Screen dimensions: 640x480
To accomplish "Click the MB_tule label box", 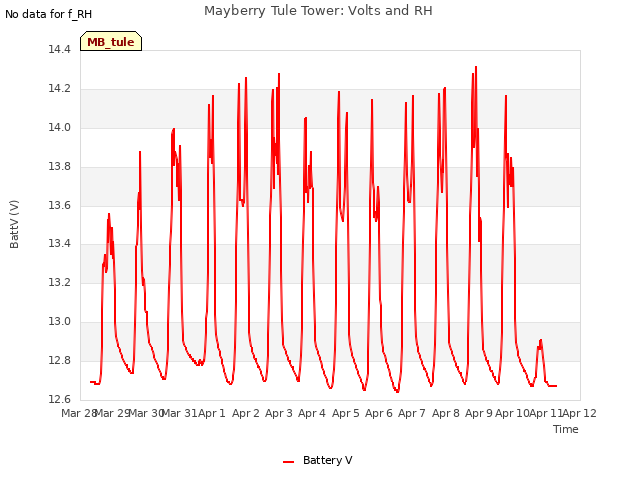I will pos(111,41).
